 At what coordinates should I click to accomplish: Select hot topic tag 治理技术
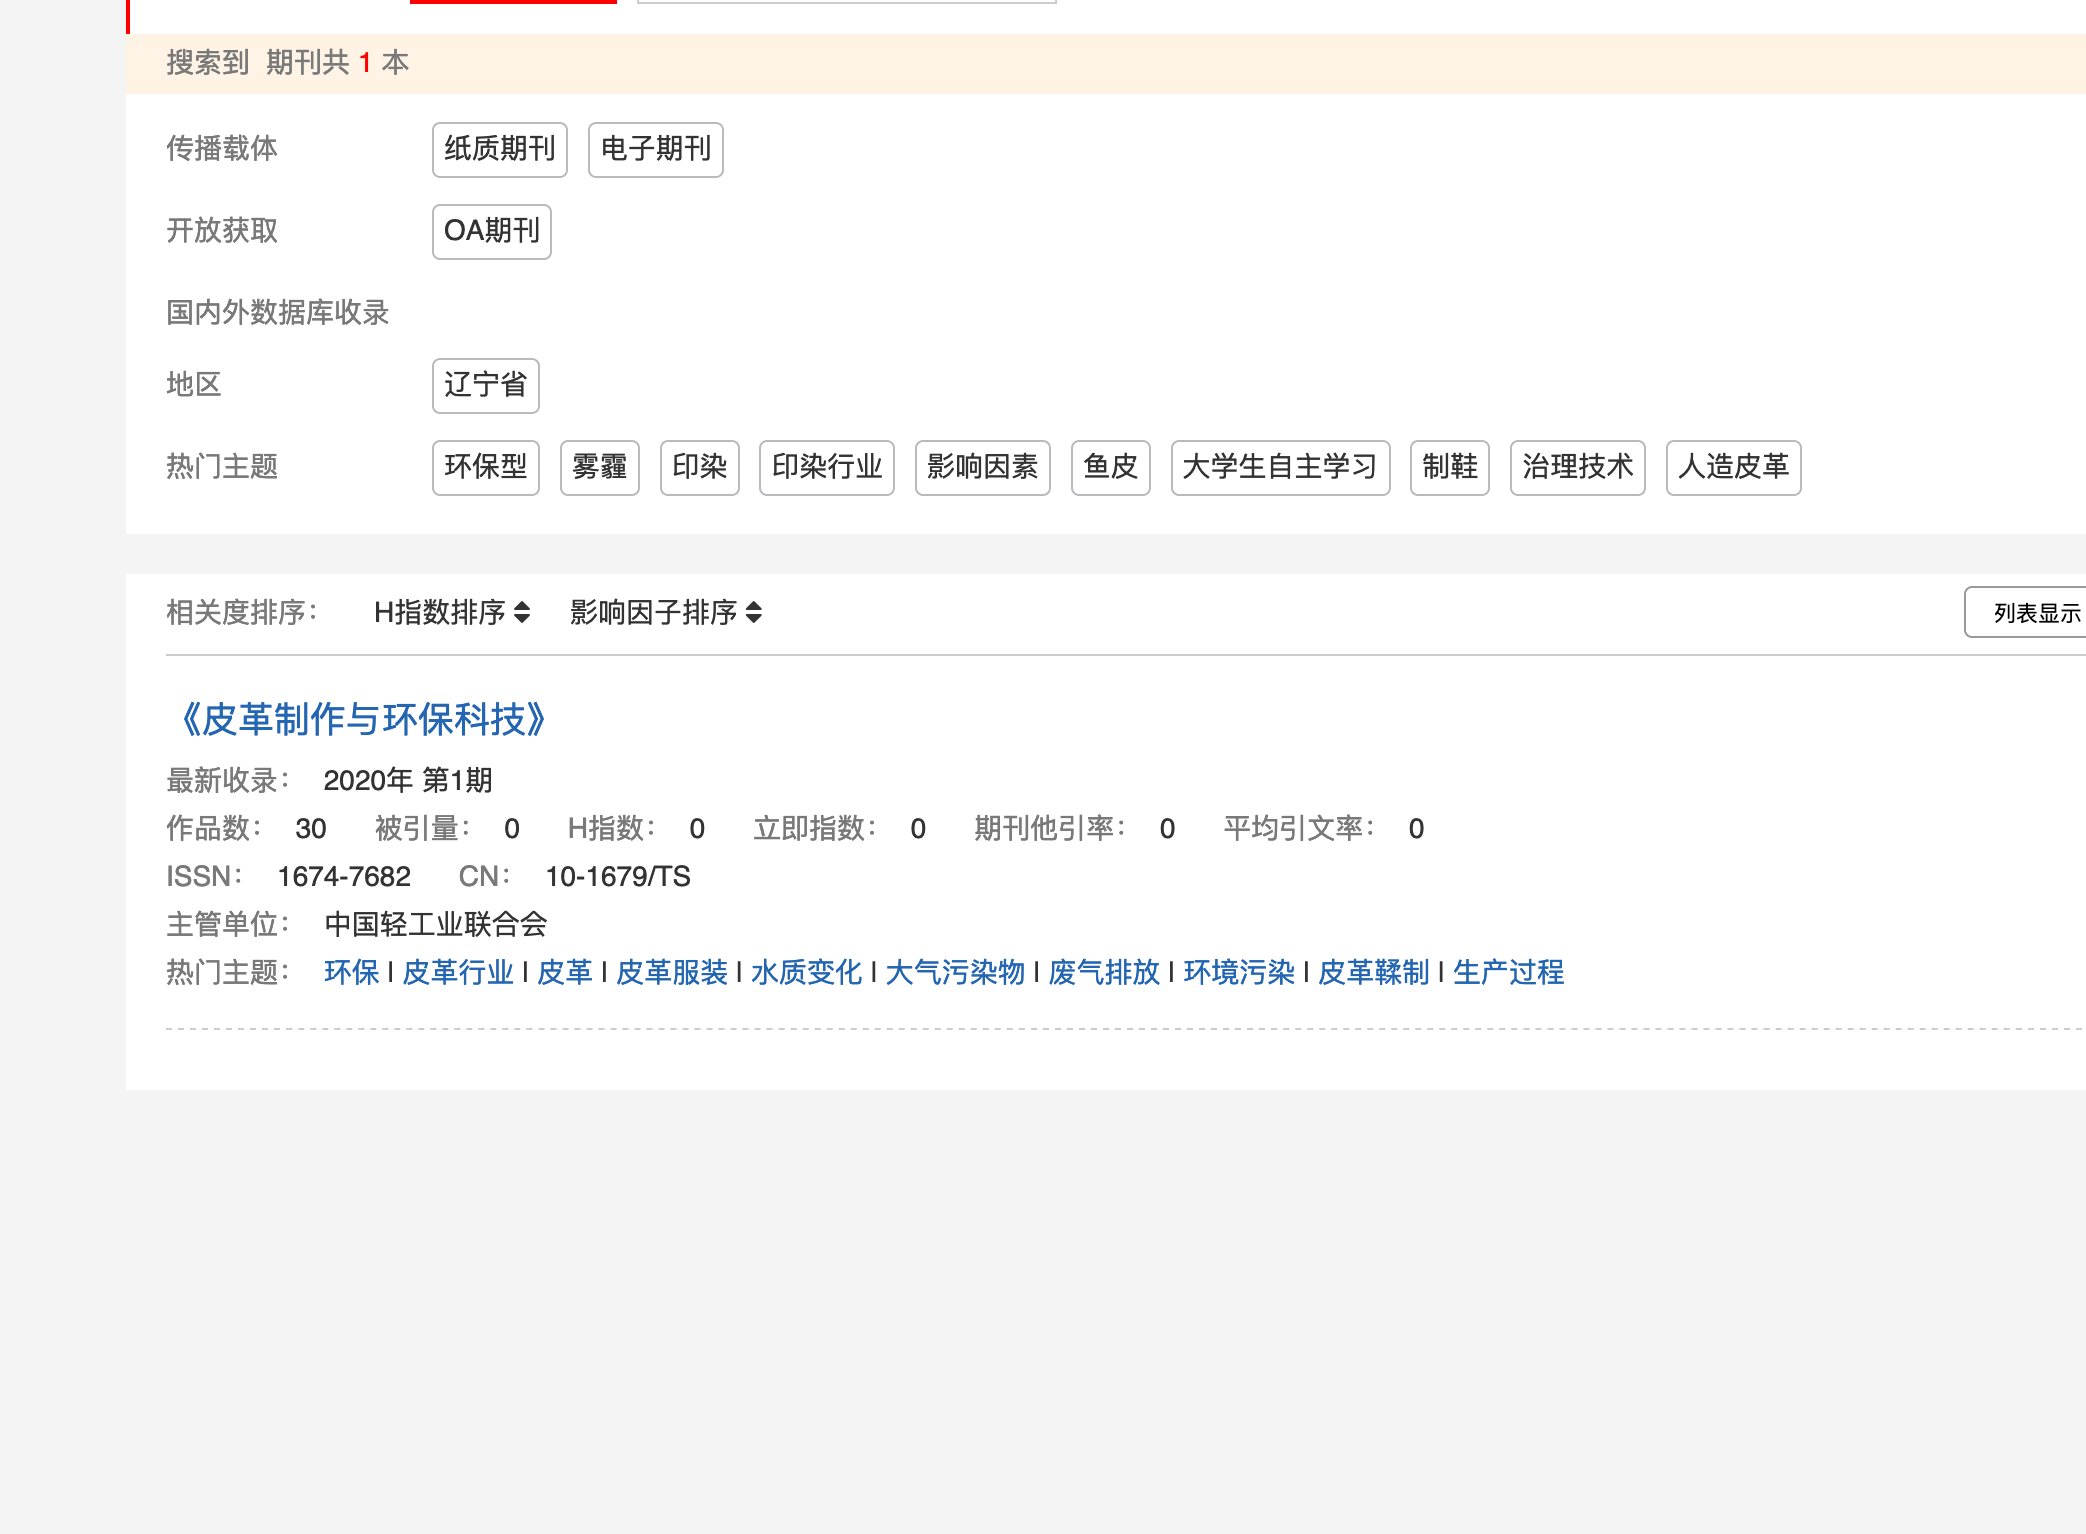point(1578,468)
